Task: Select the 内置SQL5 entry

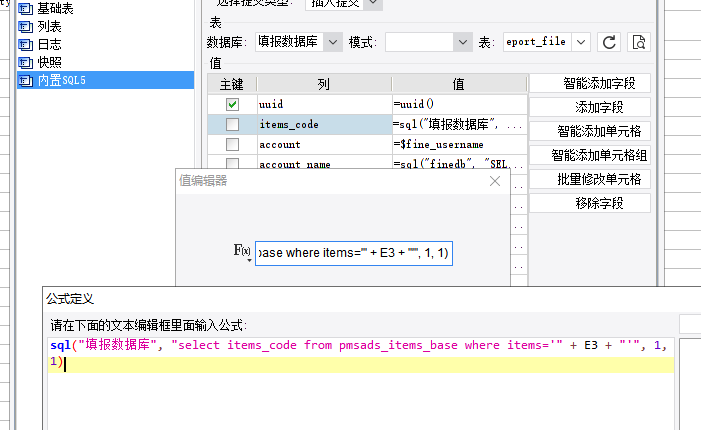Action: 106,80
